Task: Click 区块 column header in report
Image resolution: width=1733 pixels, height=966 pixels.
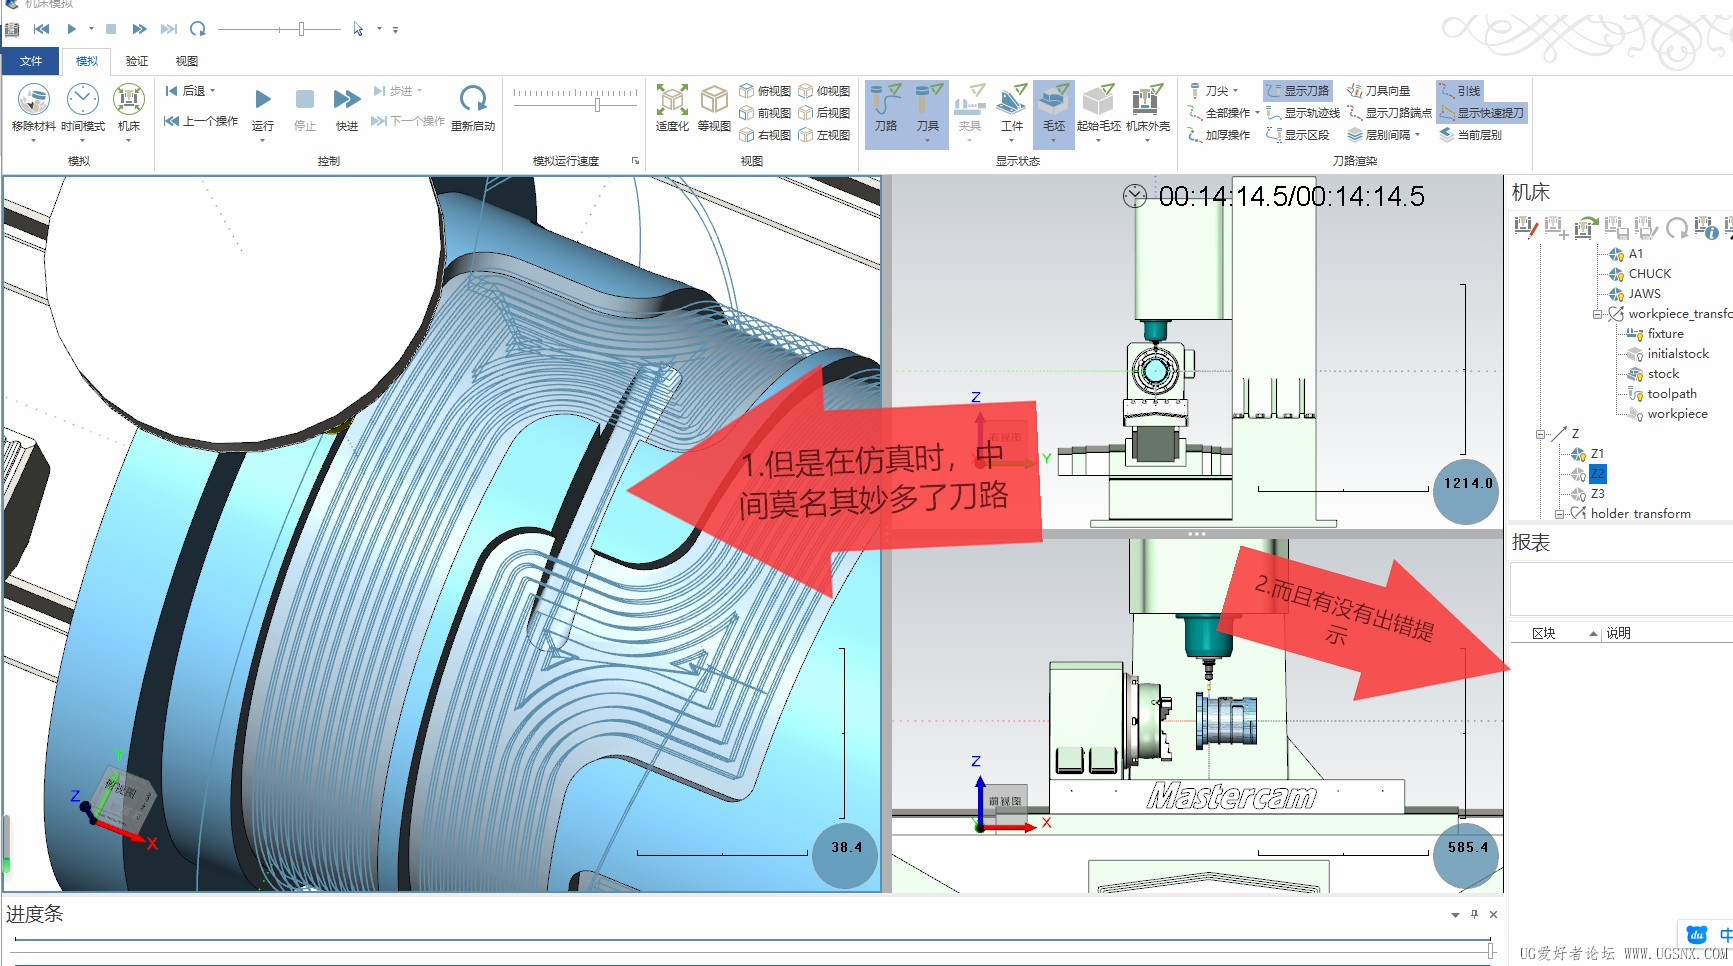Action: (x=1543, y=633)
